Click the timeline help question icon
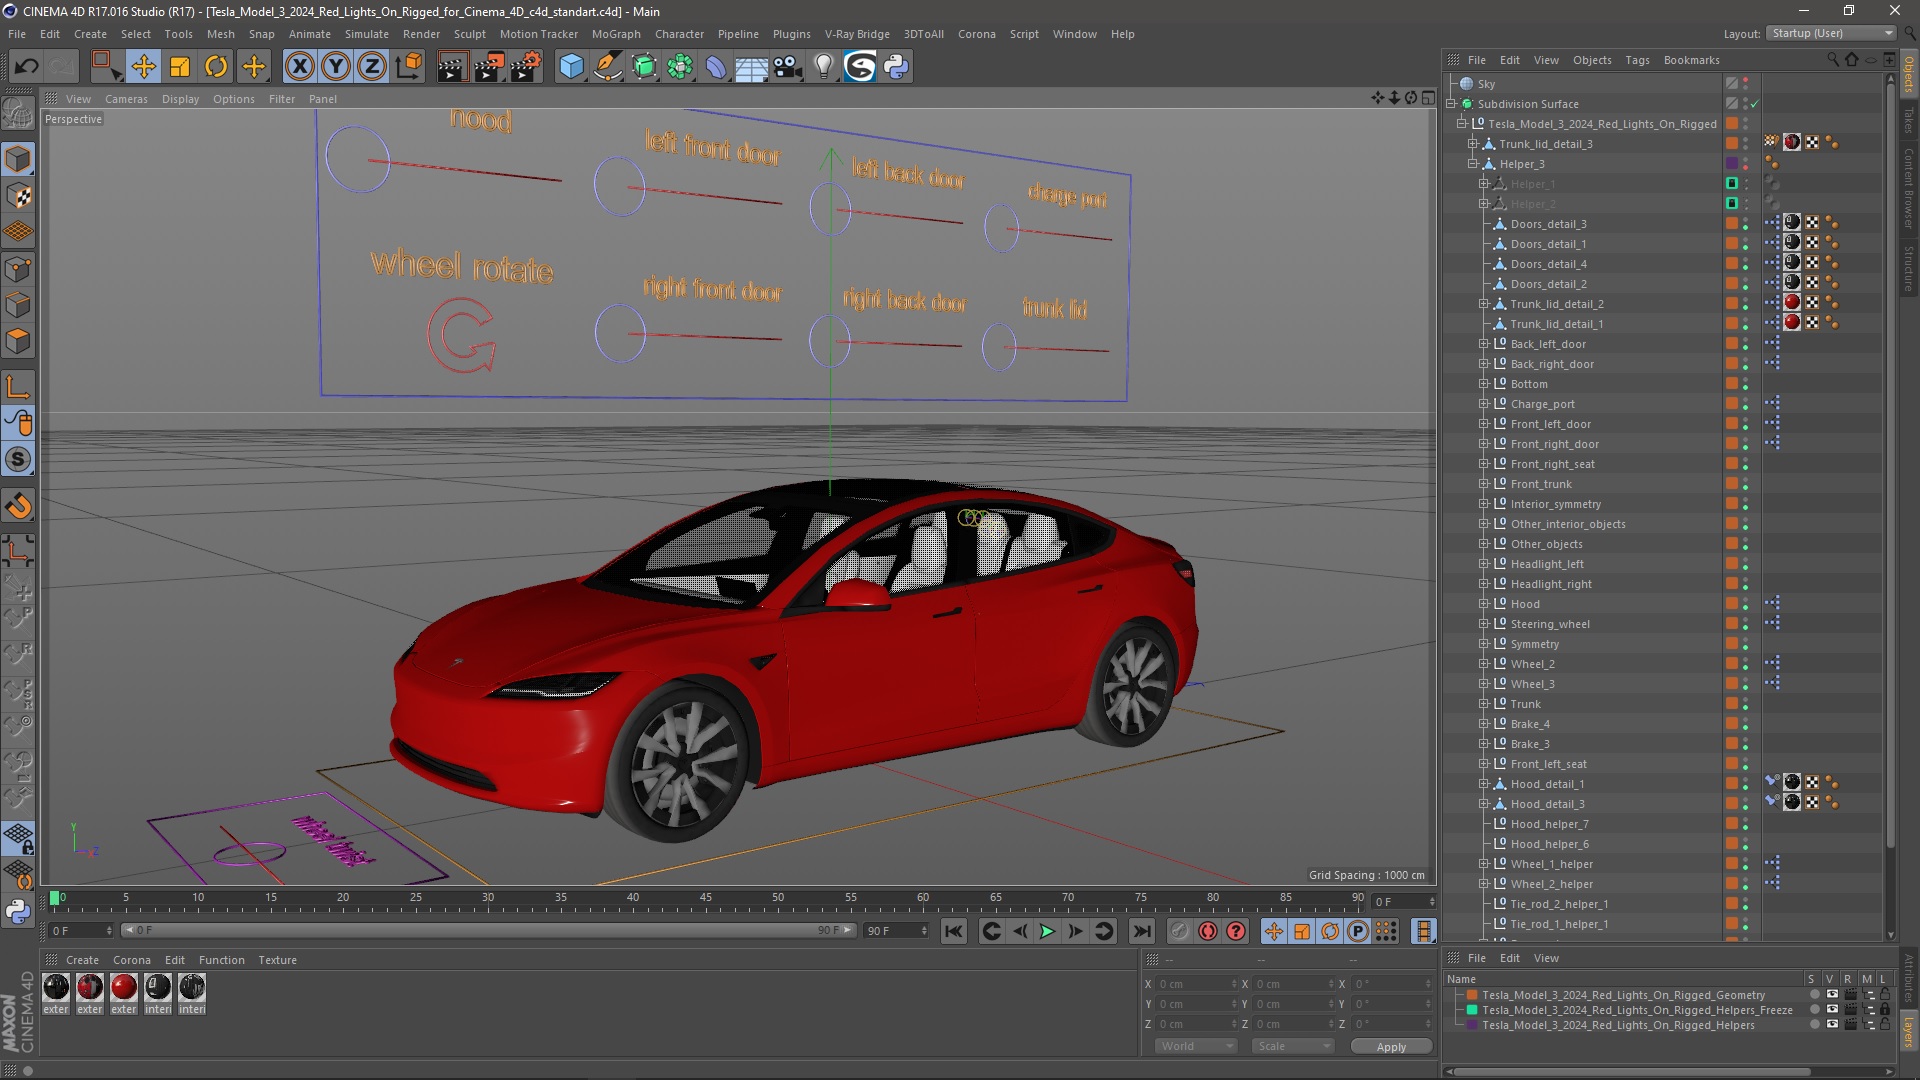This screenshot has height=1080, width=1920. click(1237, 931)
